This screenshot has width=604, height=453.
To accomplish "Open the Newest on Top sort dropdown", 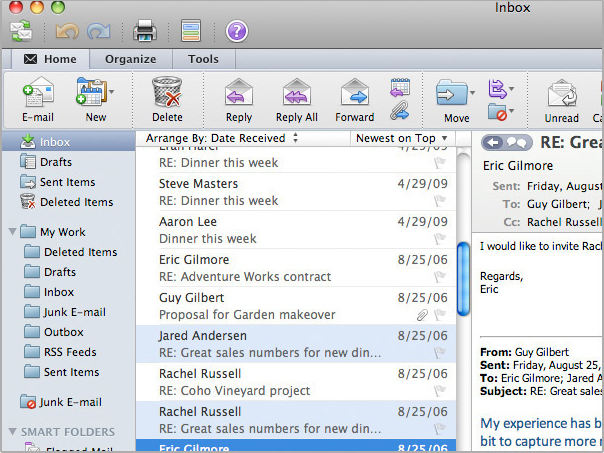I will click(402, 138).
